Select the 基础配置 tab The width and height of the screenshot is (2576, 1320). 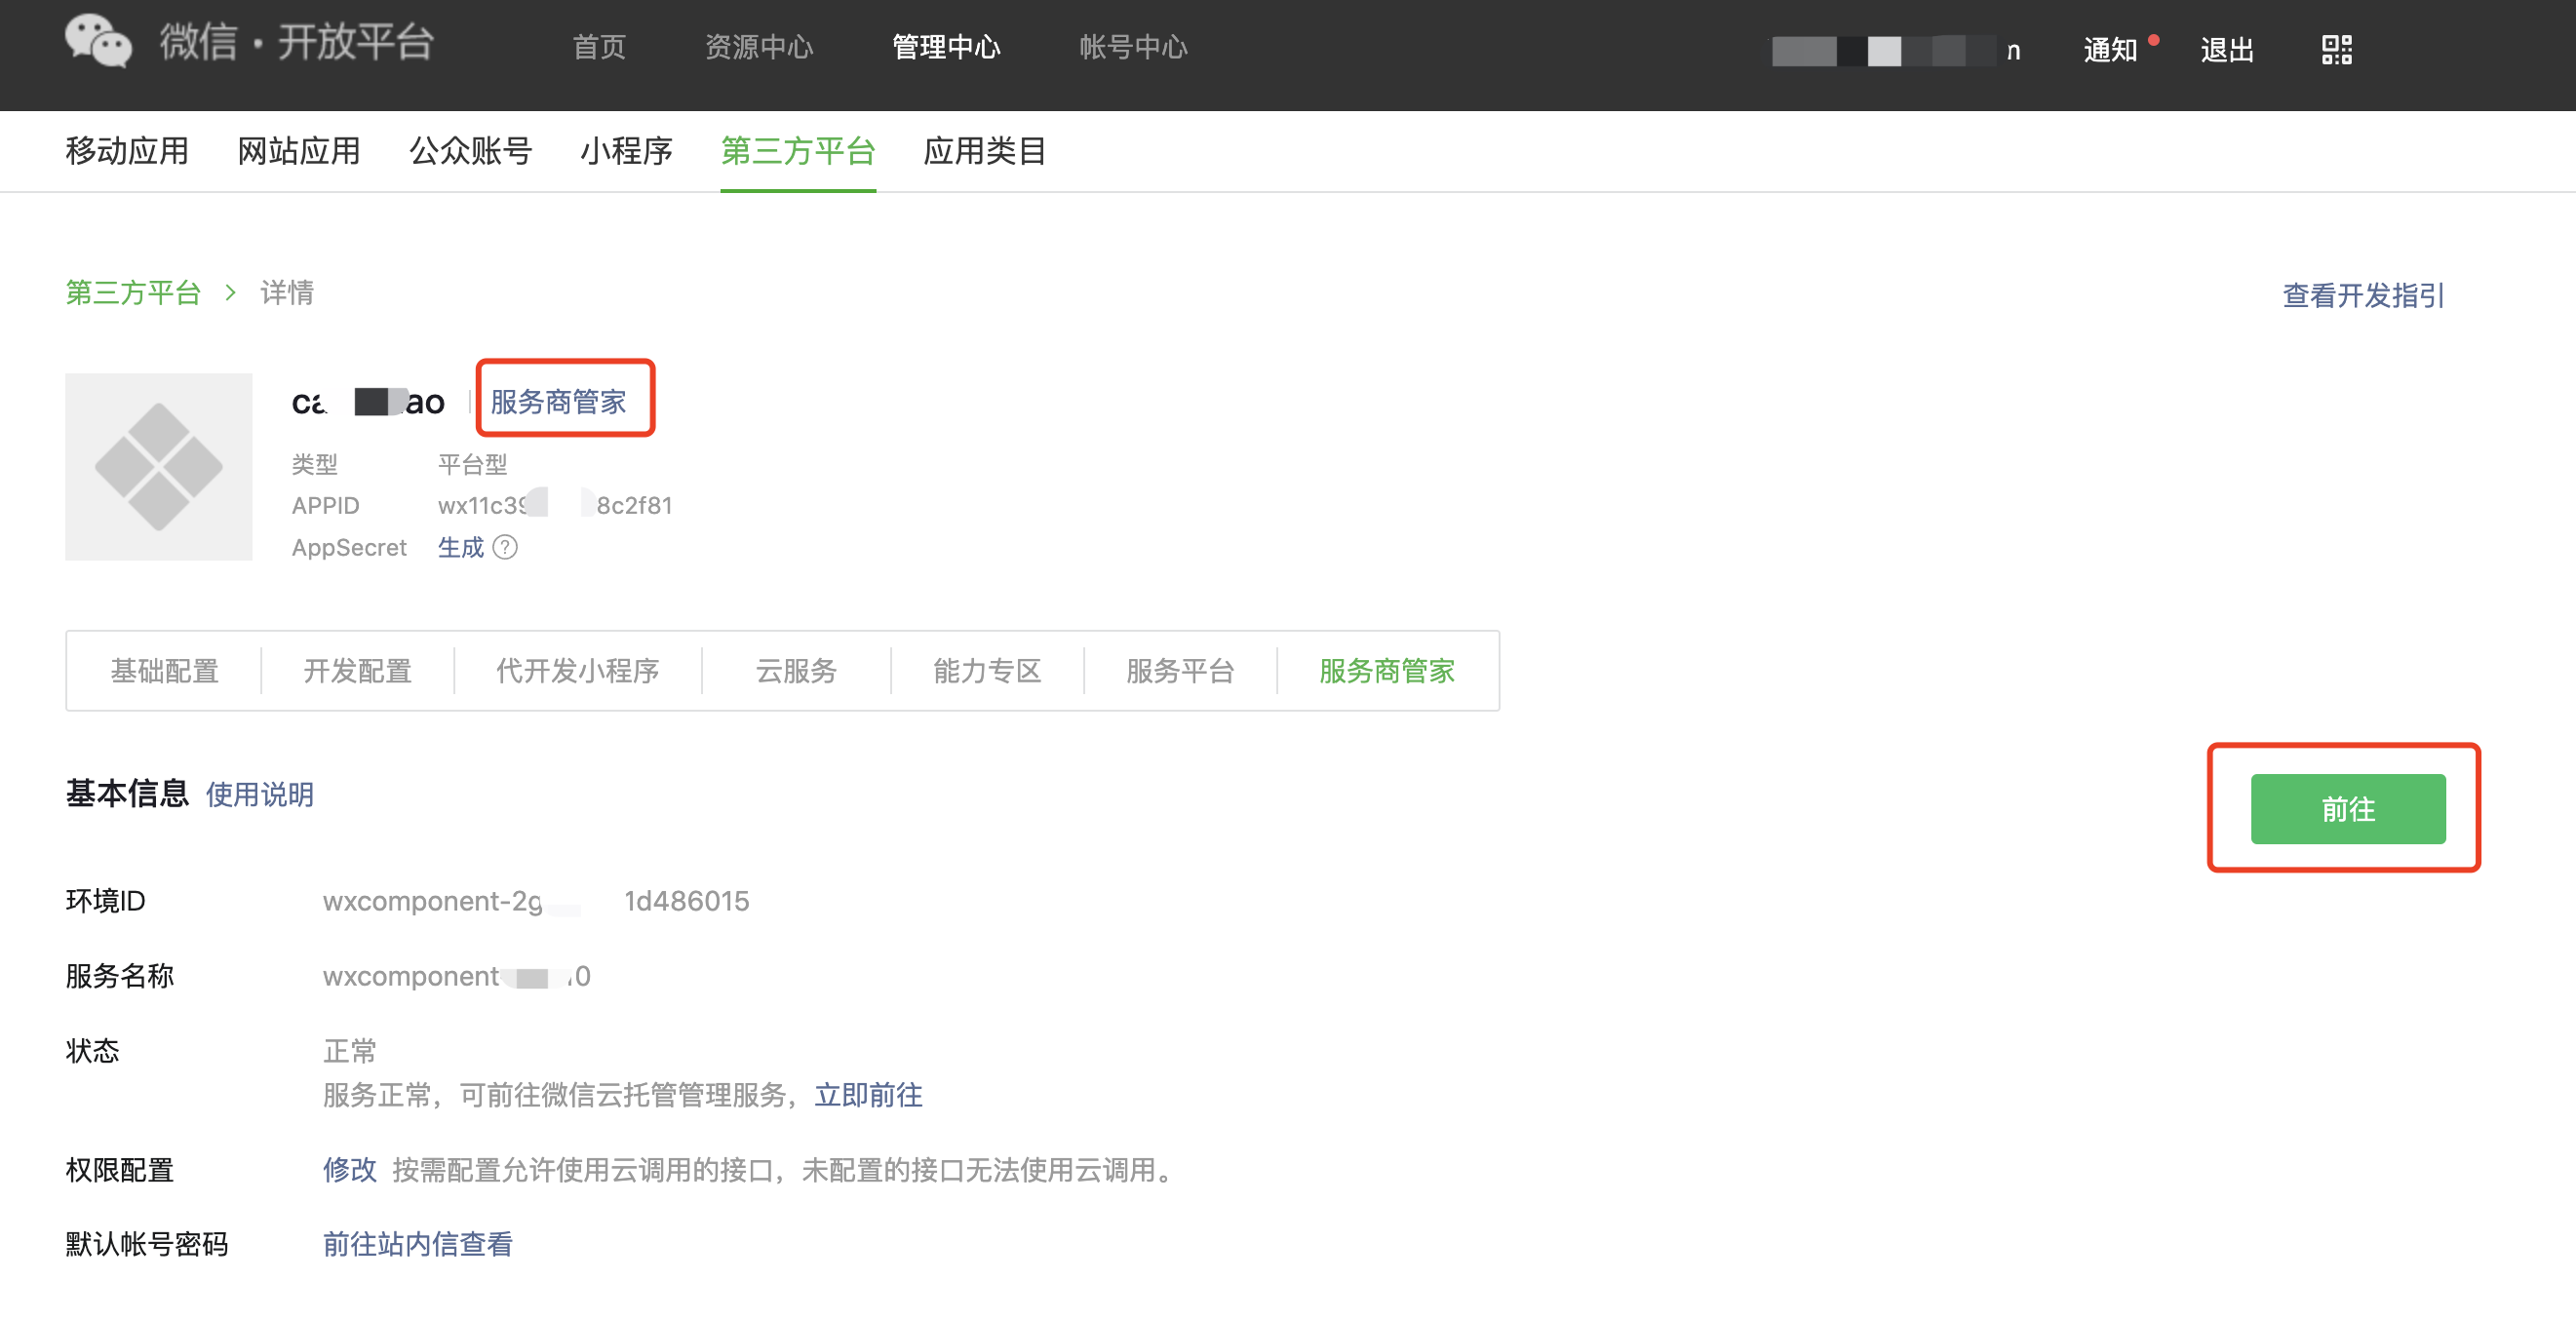[x=164, y=670]
